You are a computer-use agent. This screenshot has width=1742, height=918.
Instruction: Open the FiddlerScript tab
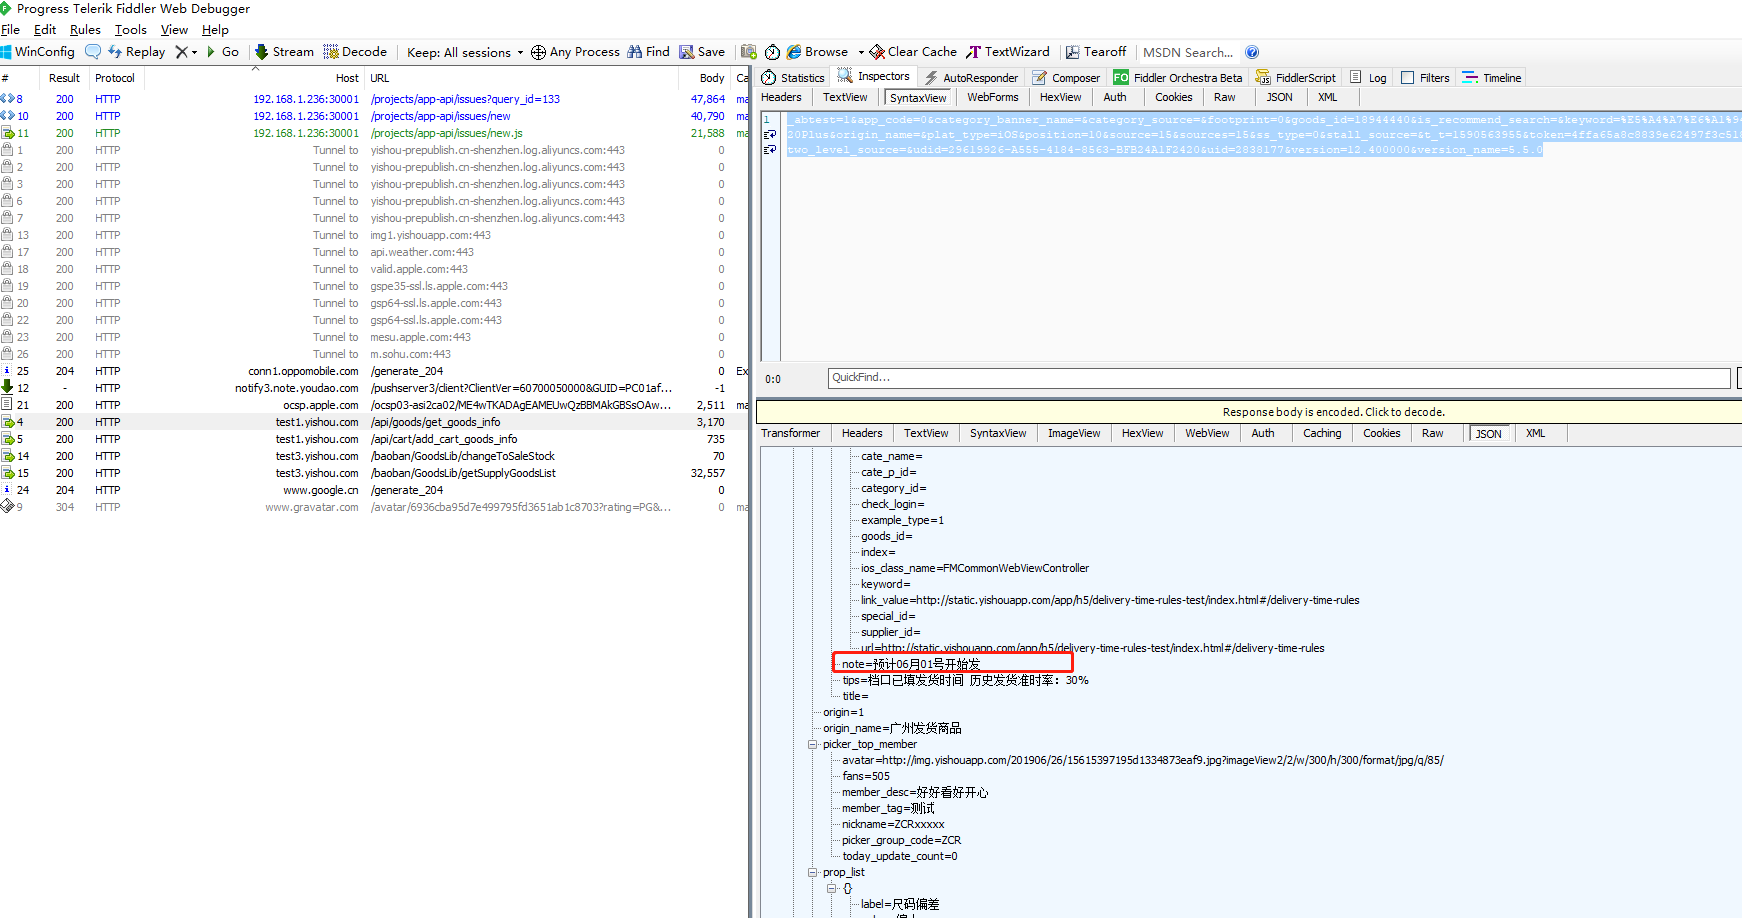coord(1296,77)
